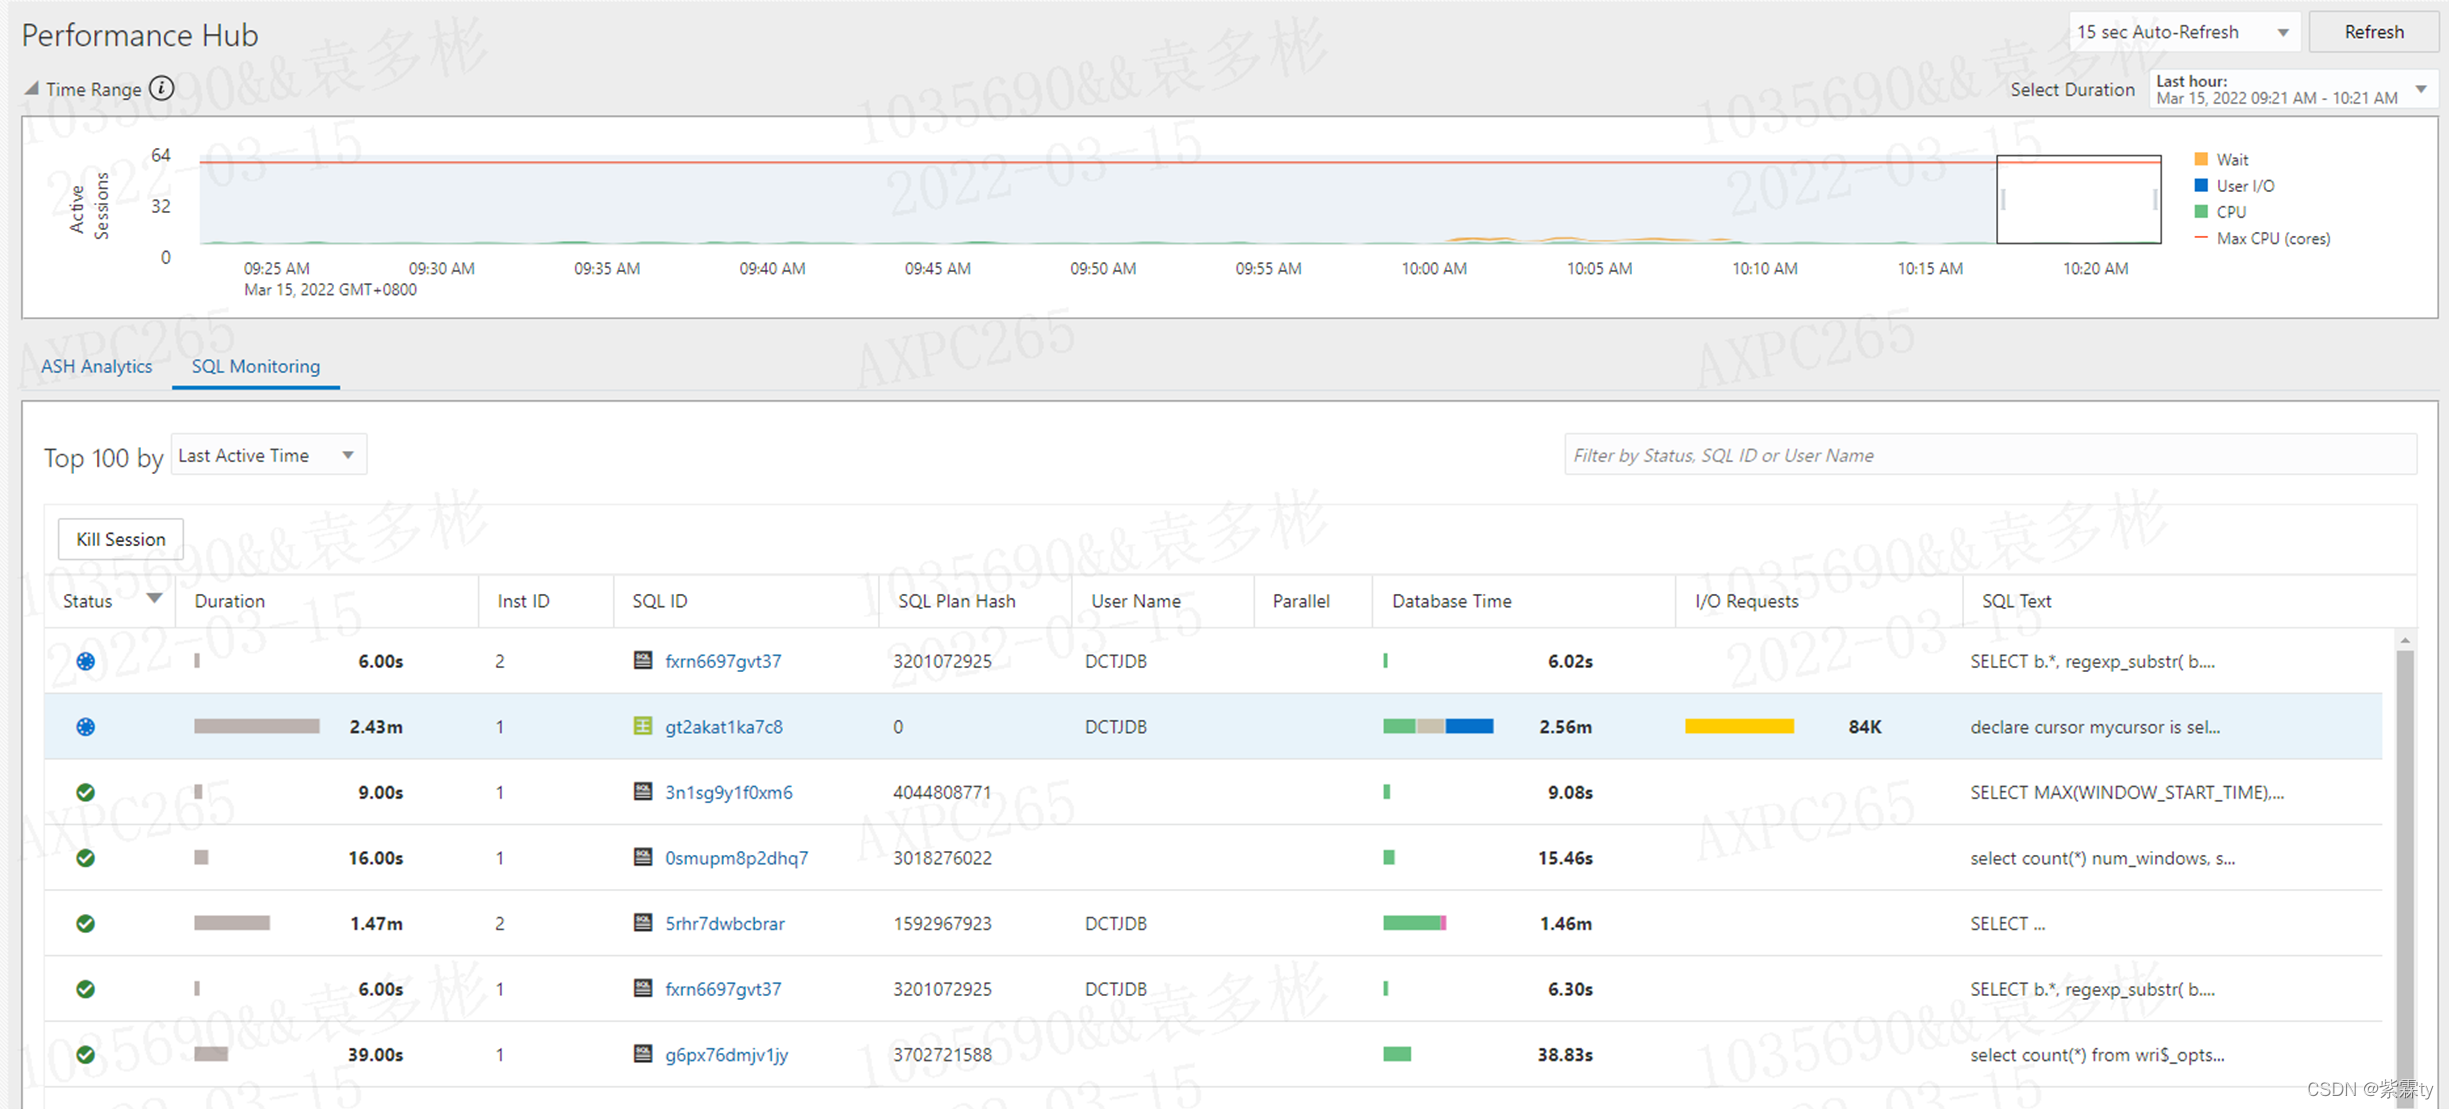The image size is (2449, 1109).
Task: Click the completed checkmark icon for 0smupm8p2dhq7
Action: (86, 858)
